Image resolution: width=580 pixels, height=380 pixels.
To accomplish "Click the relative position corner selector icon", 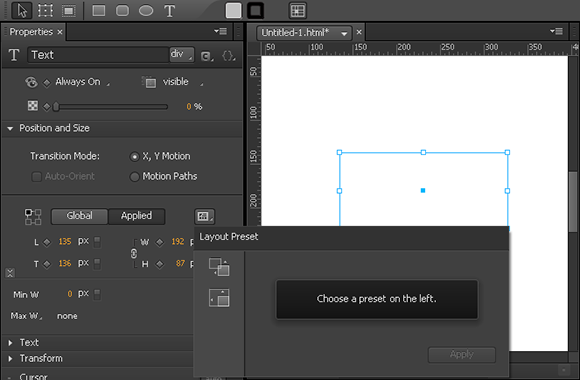I will 33,217.
